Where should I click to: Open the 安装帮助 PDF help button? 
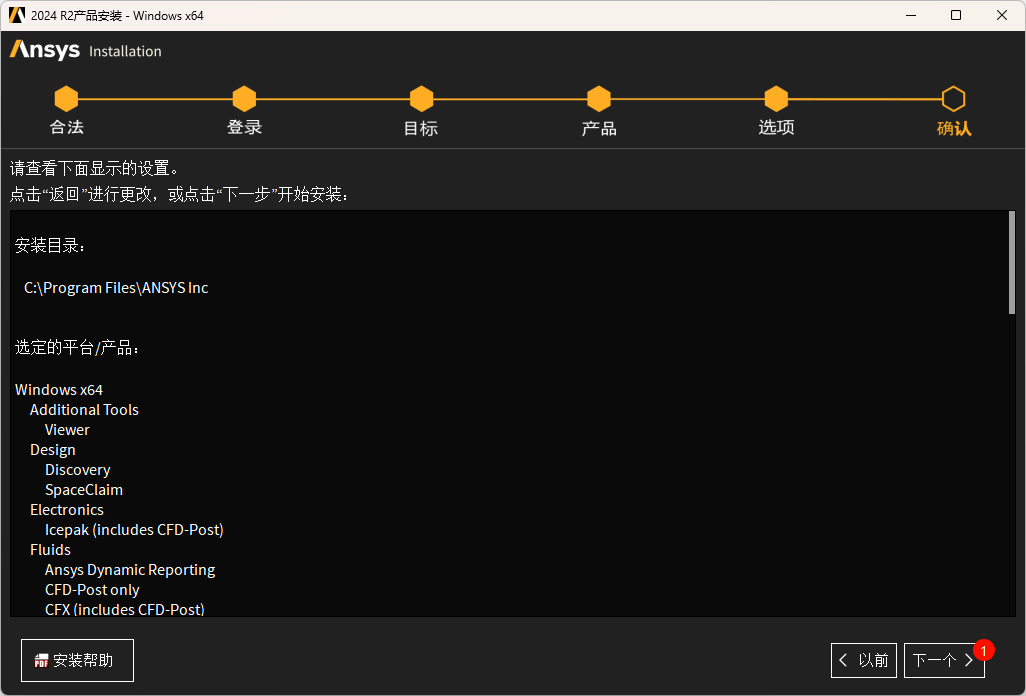(x=77, y=661)
